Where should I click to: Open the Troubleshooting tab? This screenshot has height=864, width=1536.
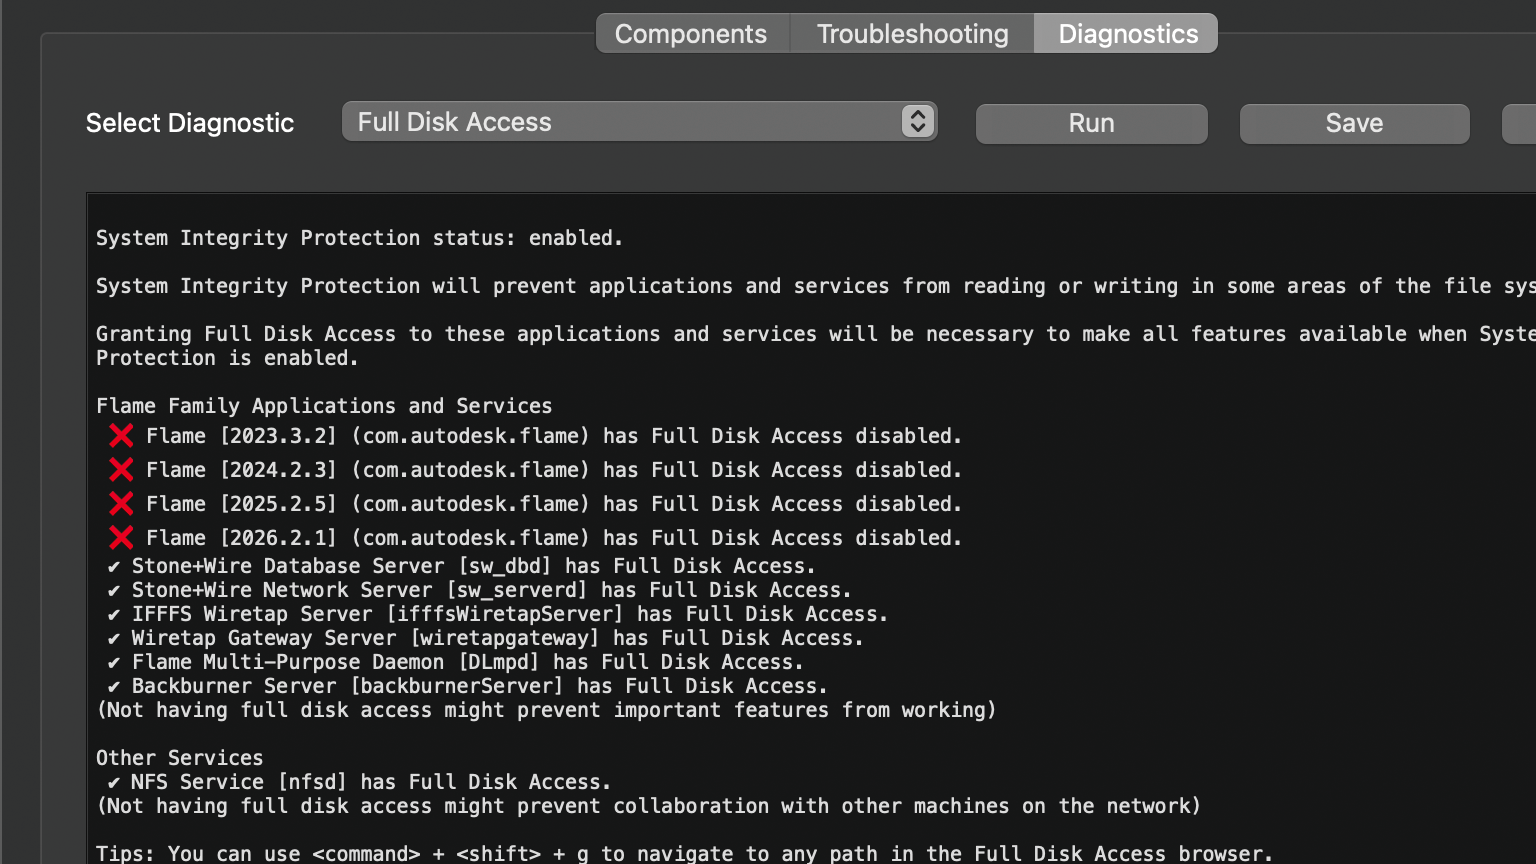(x=912, y=34)
